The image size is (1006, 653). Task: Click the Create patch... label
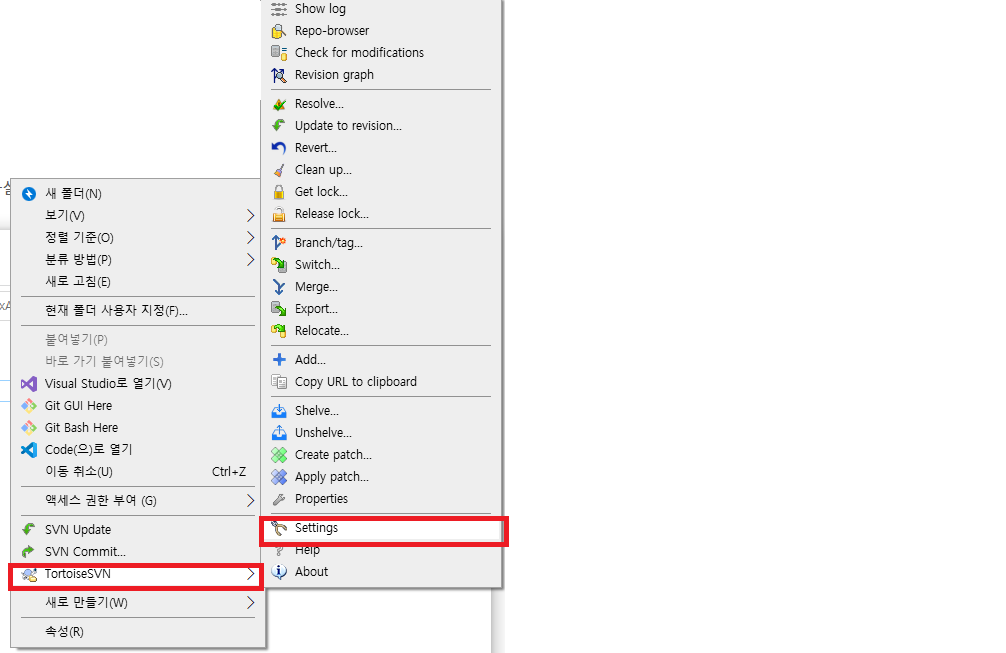[333, 455]
